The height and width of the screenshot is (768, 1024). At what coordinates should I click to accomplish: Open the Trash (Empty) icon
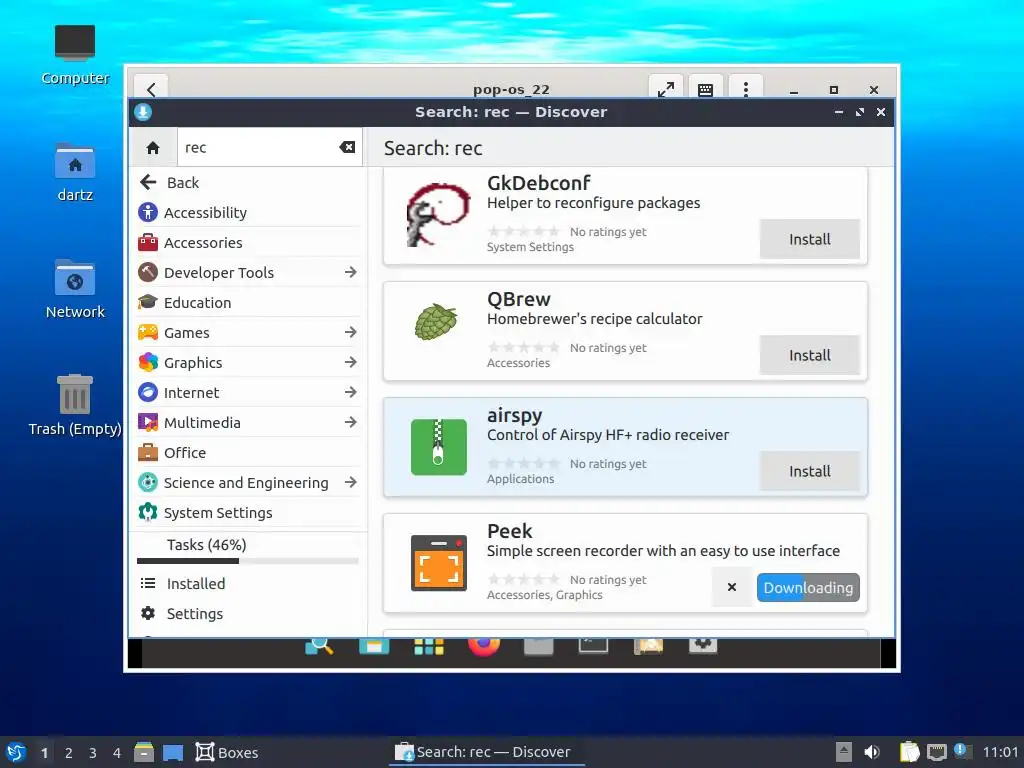(x=75, y=405)
